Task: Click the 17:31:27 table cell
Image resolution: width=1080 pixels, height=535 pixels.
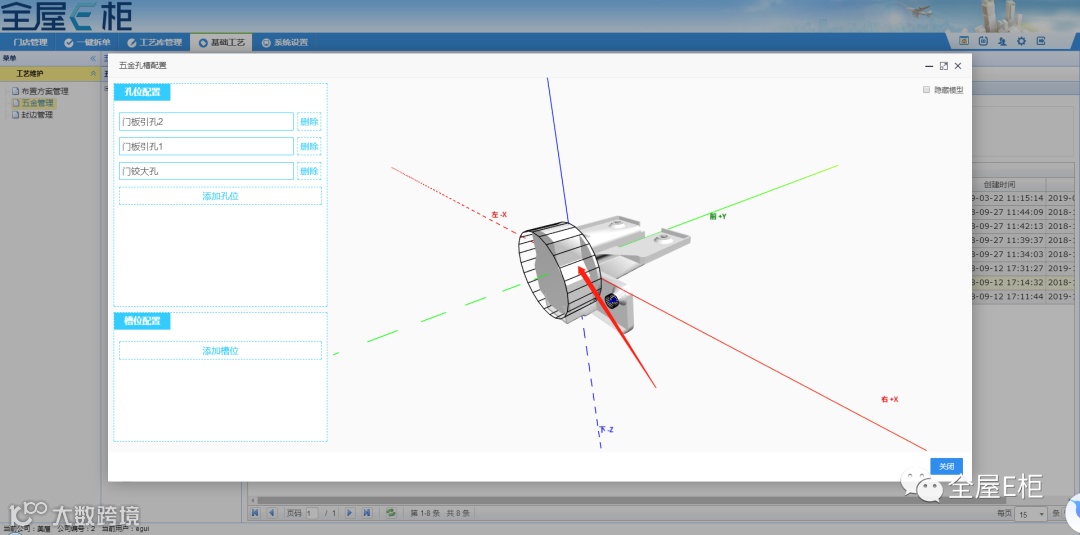Action: point(1009,269)
